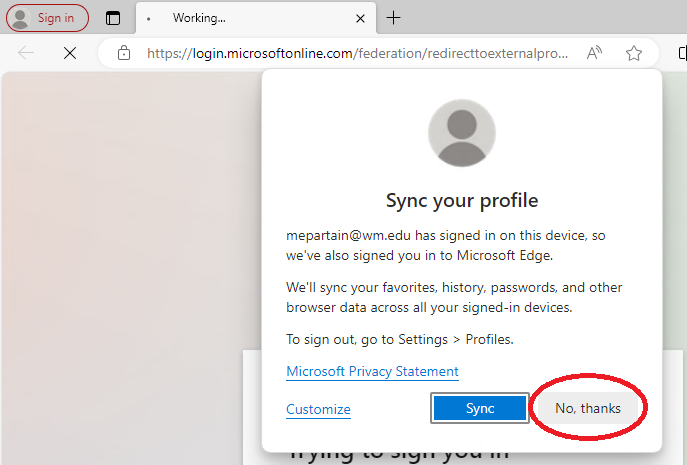Go back with the back arrow
Screen dimensions: 687x465
pos(26,53)
